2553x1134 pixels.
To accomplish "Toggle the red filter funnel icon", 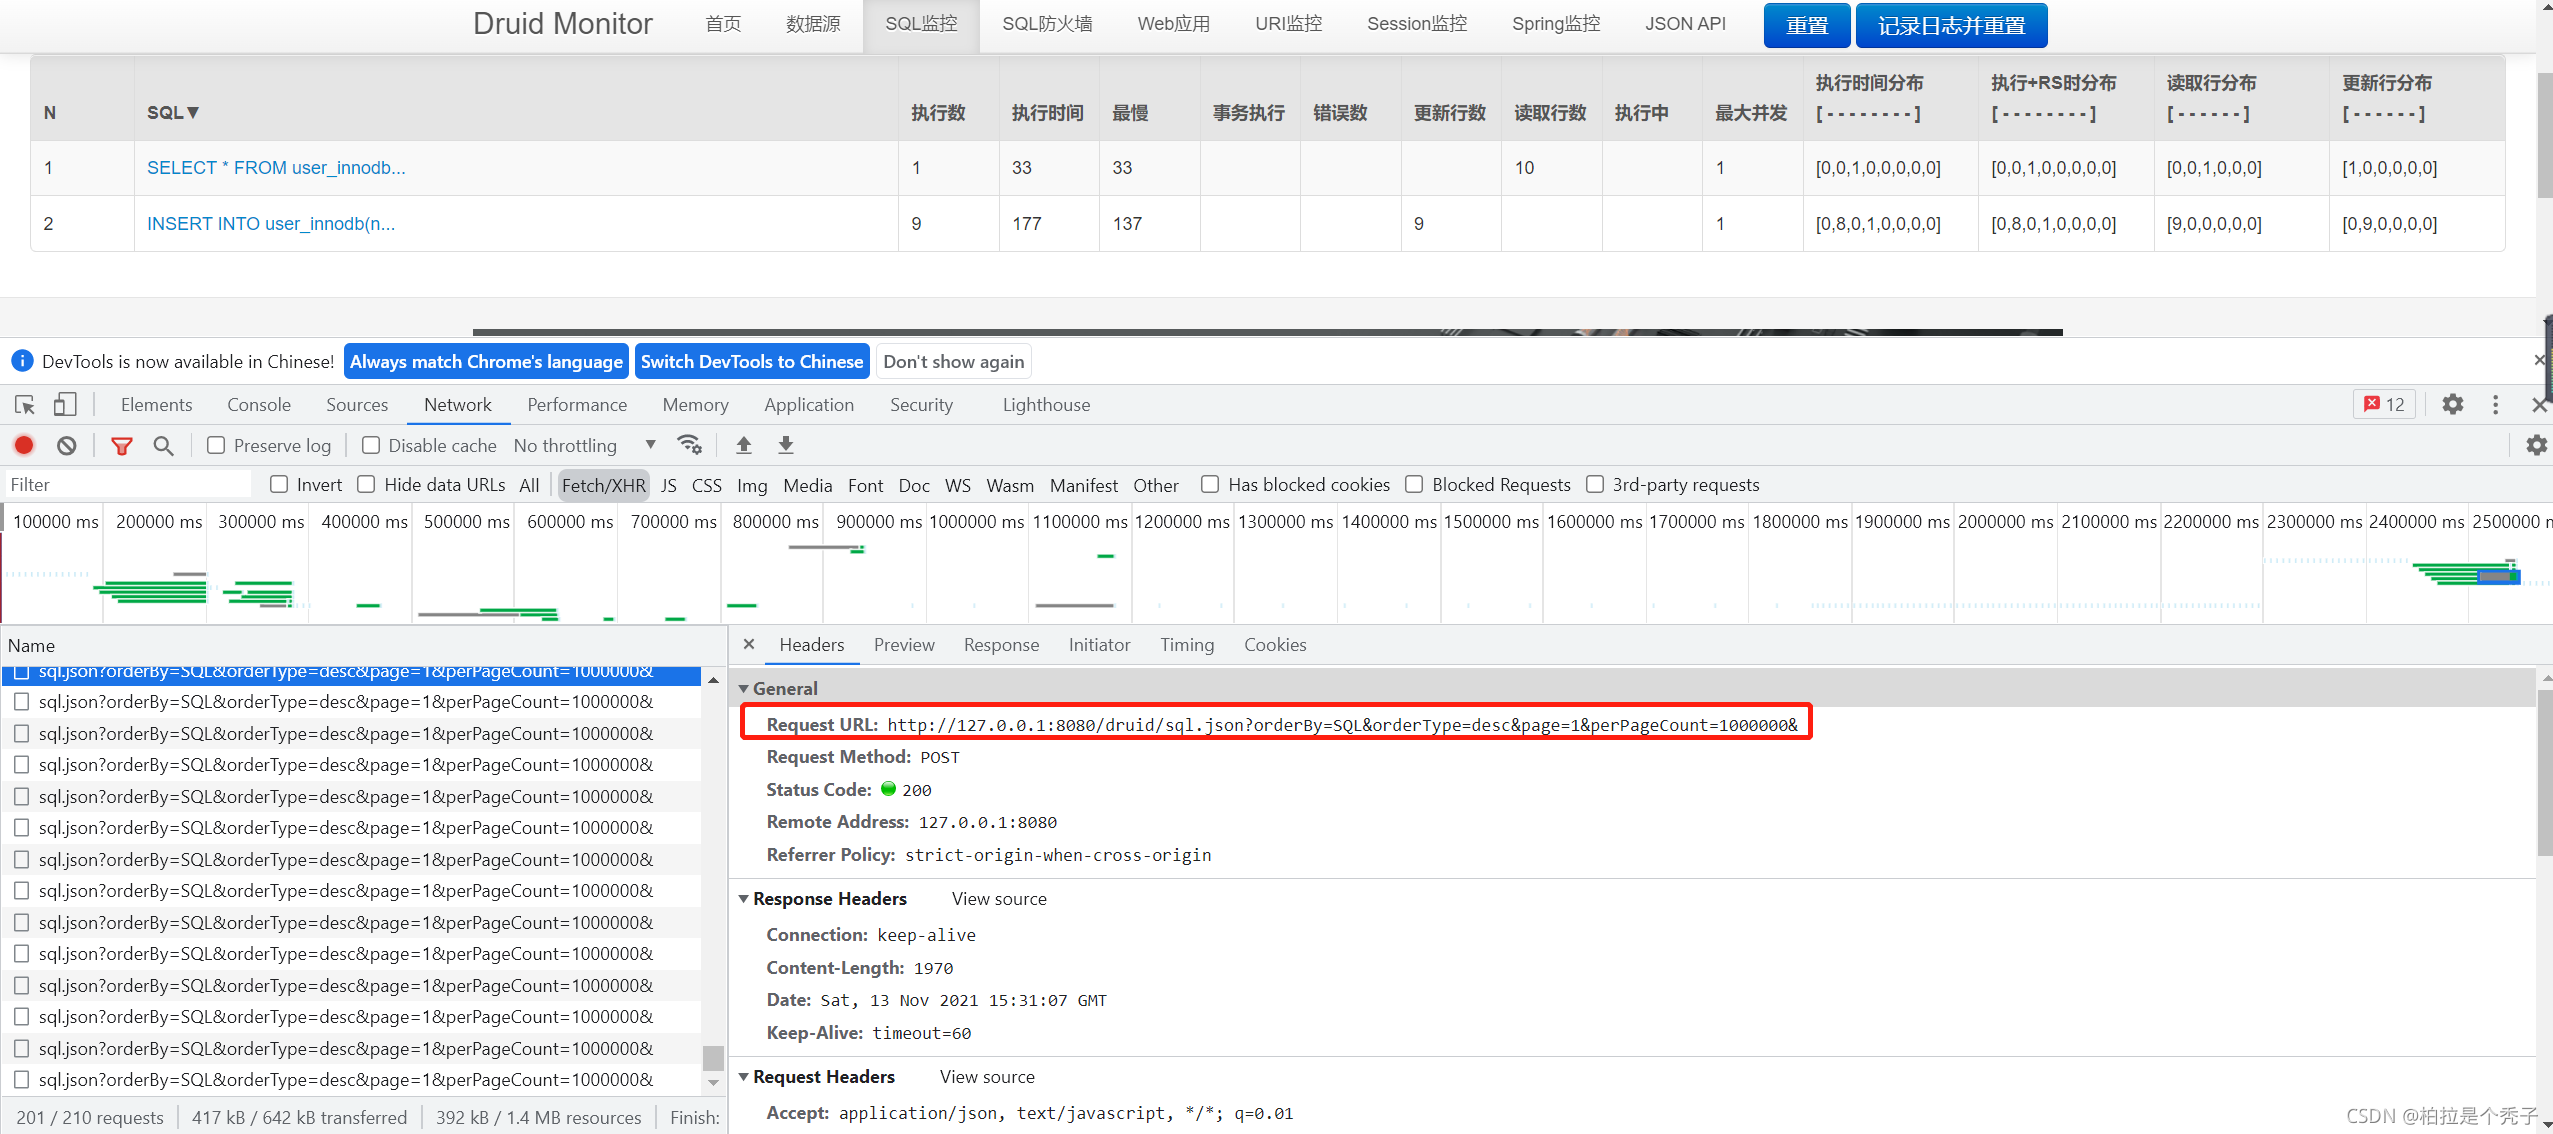I will (122, 446).
